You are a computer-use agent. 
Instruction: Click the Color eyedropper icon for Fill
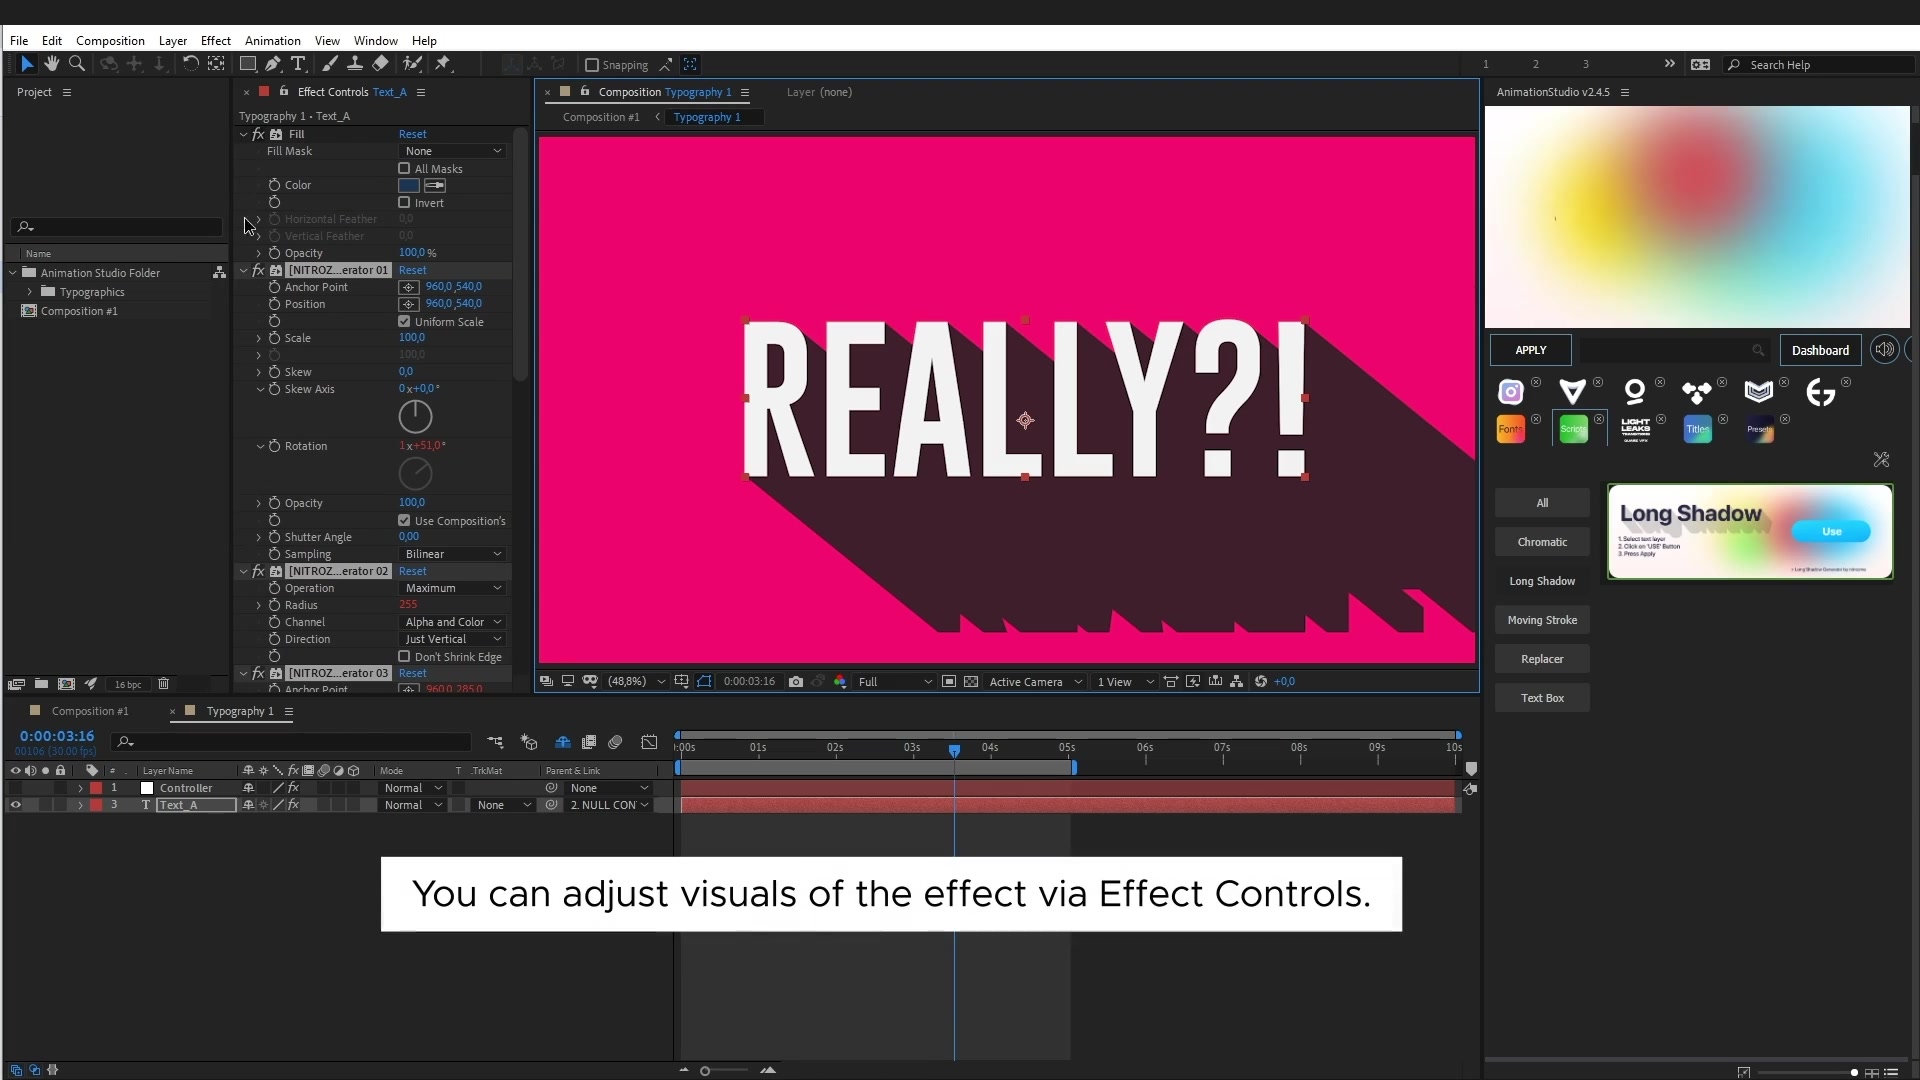tap(435, 185)
